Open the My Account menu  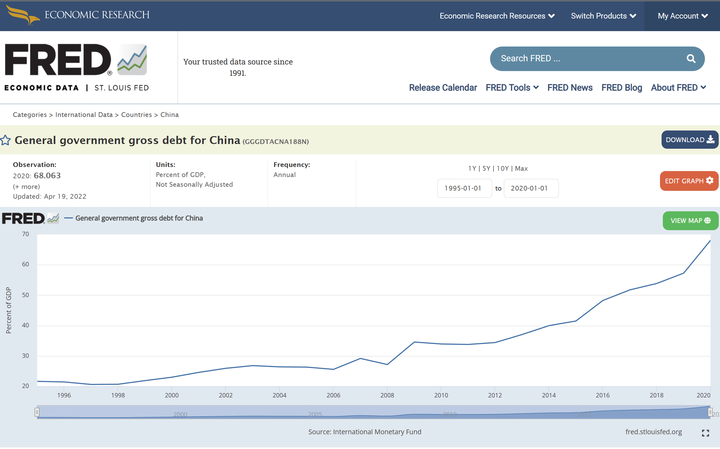pos(682,16)
